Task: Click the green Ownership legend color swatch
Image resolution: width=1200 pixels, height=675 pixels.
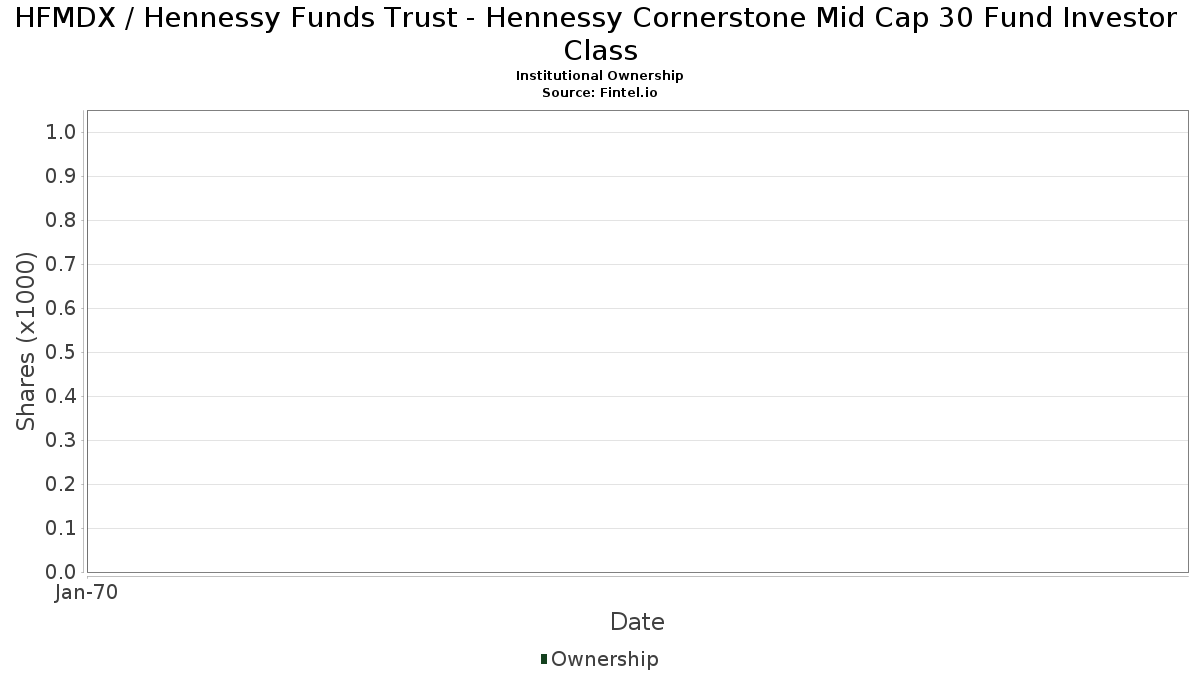Action: point(544,659)
